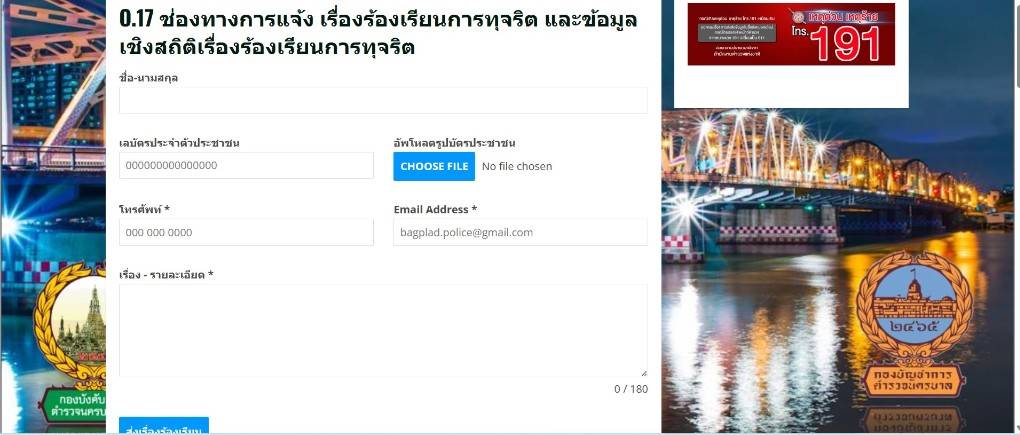Click the O.17 complaint channel heading
This screenshot has width=1020, height=435.
tap(379, 33)
